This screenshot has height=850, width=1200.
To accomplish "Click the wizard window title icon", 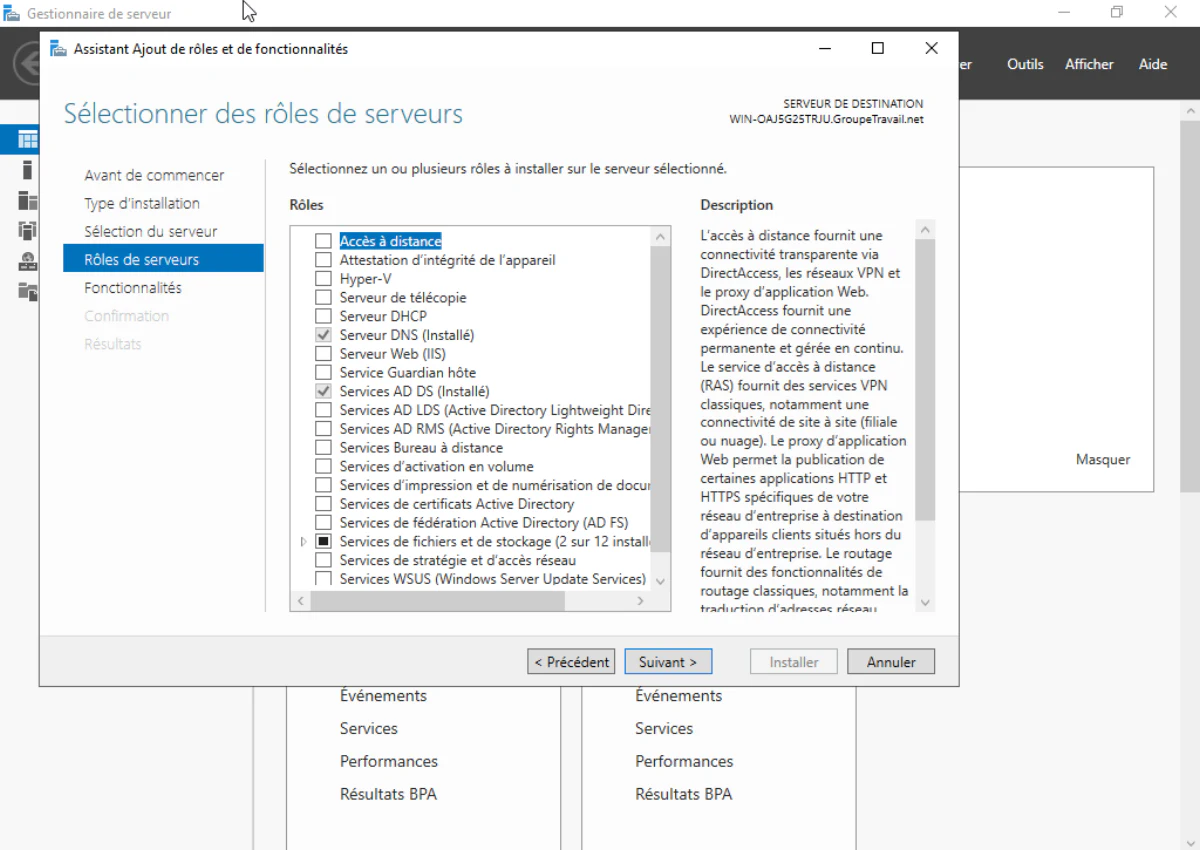I will tap(58, 49).
